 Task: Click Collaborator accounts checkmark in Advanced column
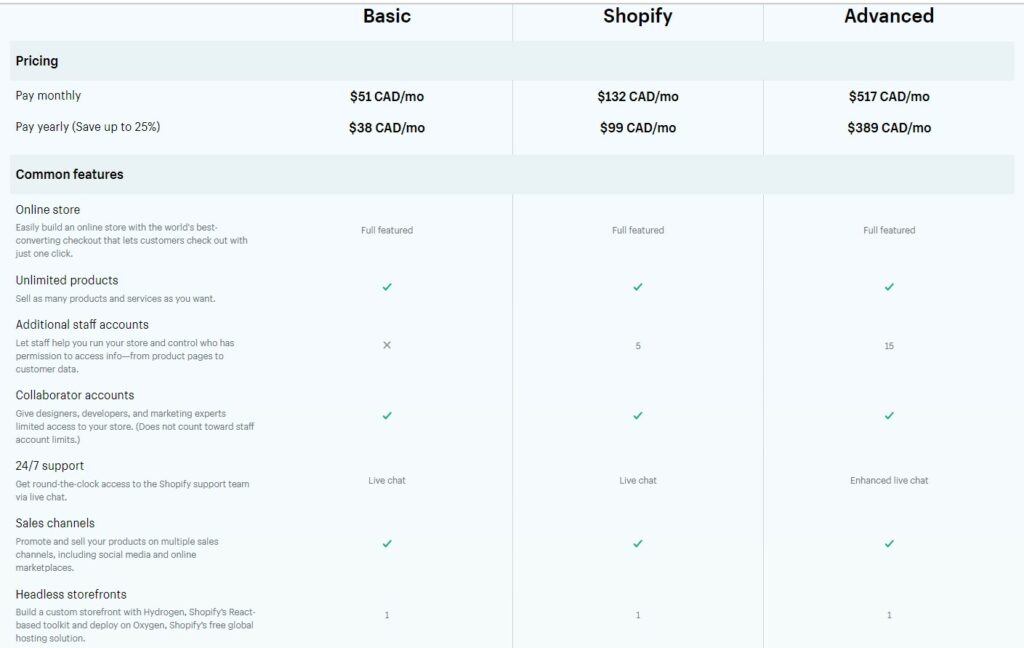pyautogui.click(x=889, y=415)
